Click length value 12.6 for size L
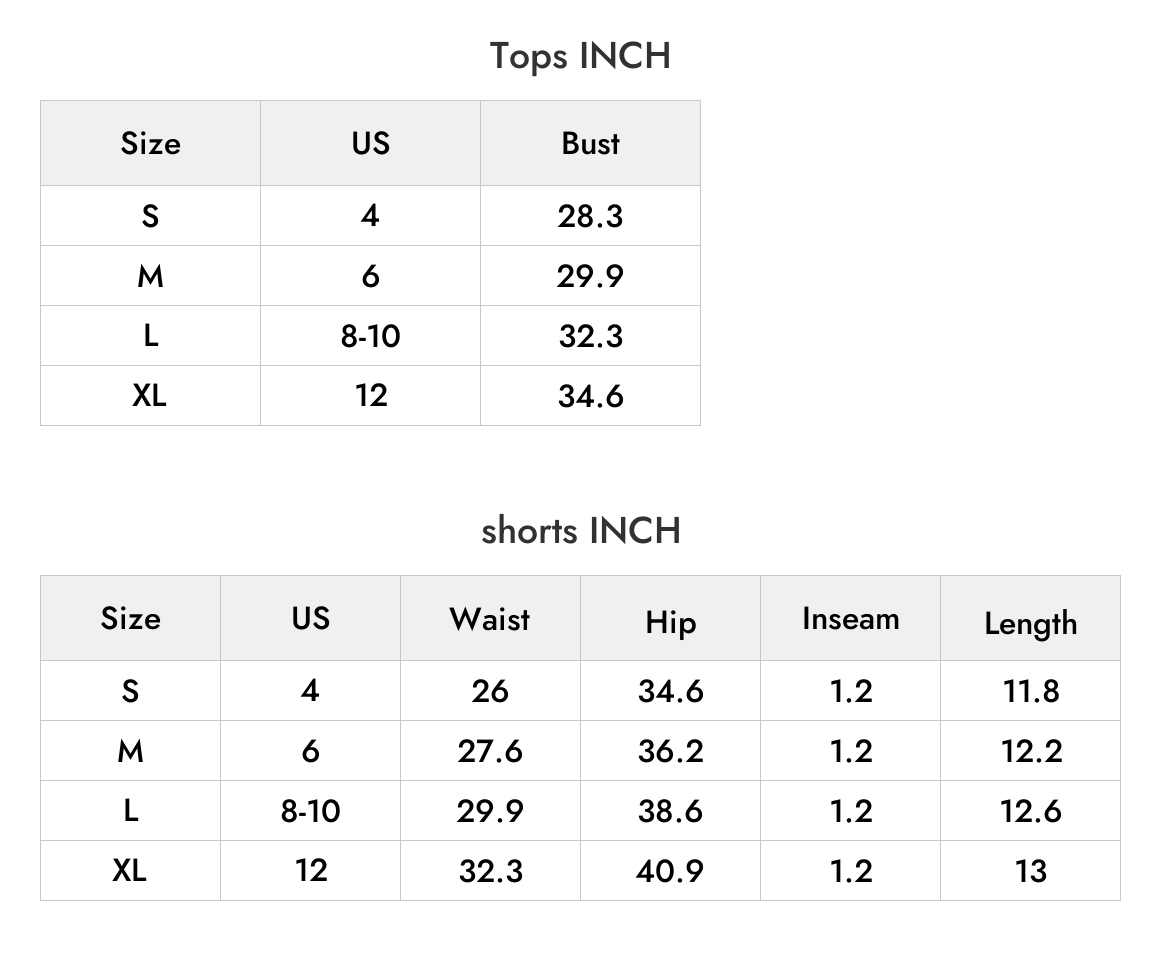 tap(1031, 811)
